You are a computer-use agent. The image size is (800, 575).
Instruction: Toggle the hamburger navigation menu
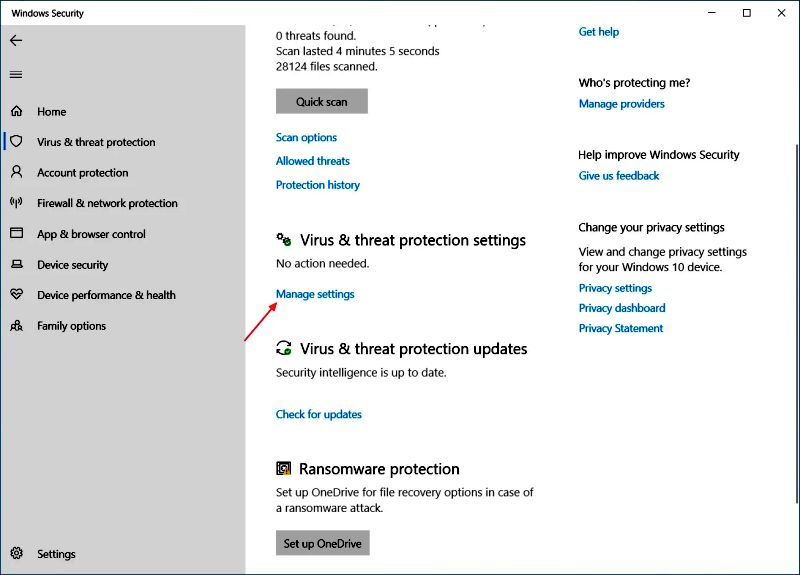(16, 75)
